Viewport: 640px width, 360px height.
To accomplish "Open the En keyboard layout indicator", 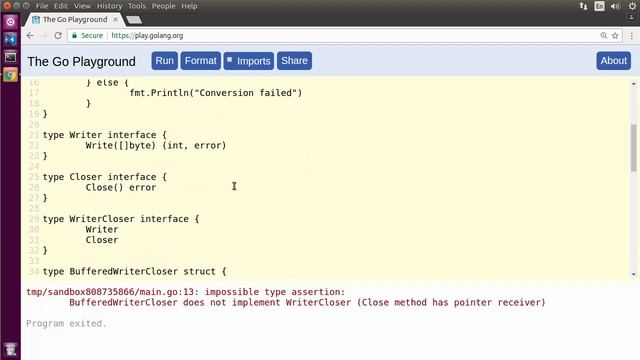I will tap(599, 6).
